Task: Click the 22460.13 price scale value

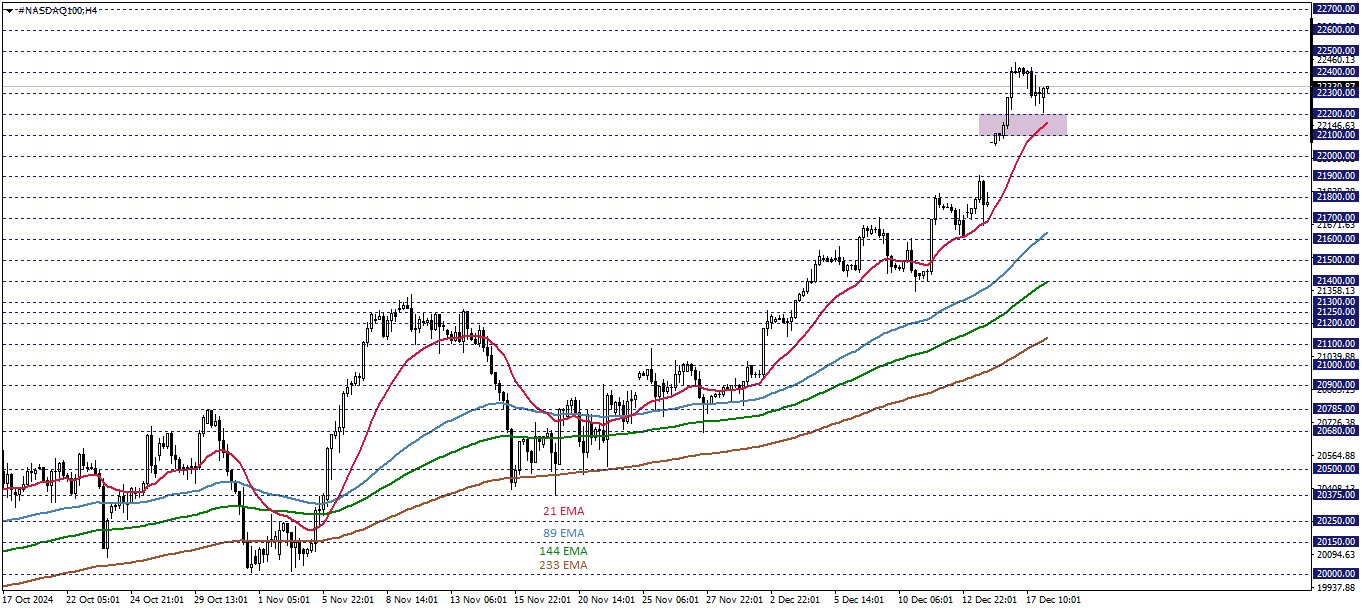Action: 1336,60
